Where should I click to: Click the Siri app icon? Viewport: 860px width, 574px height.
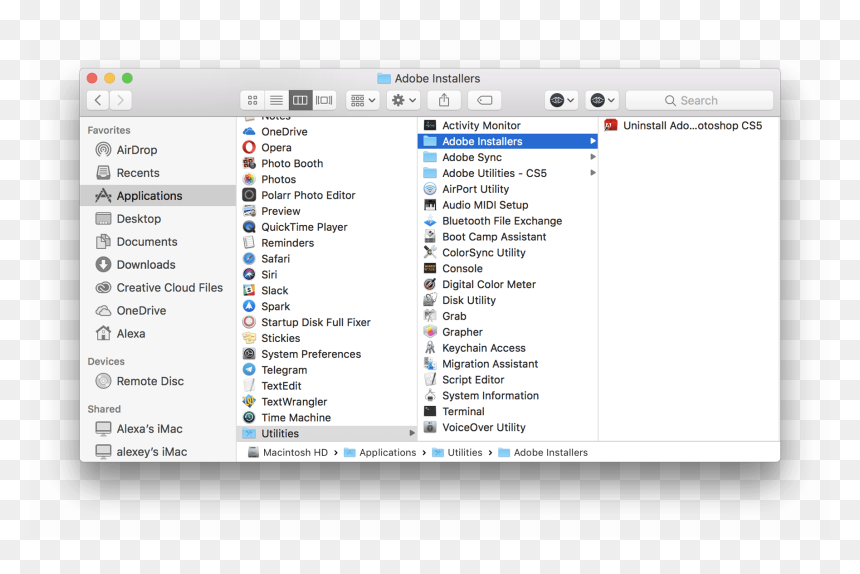(x=249, y=275)
